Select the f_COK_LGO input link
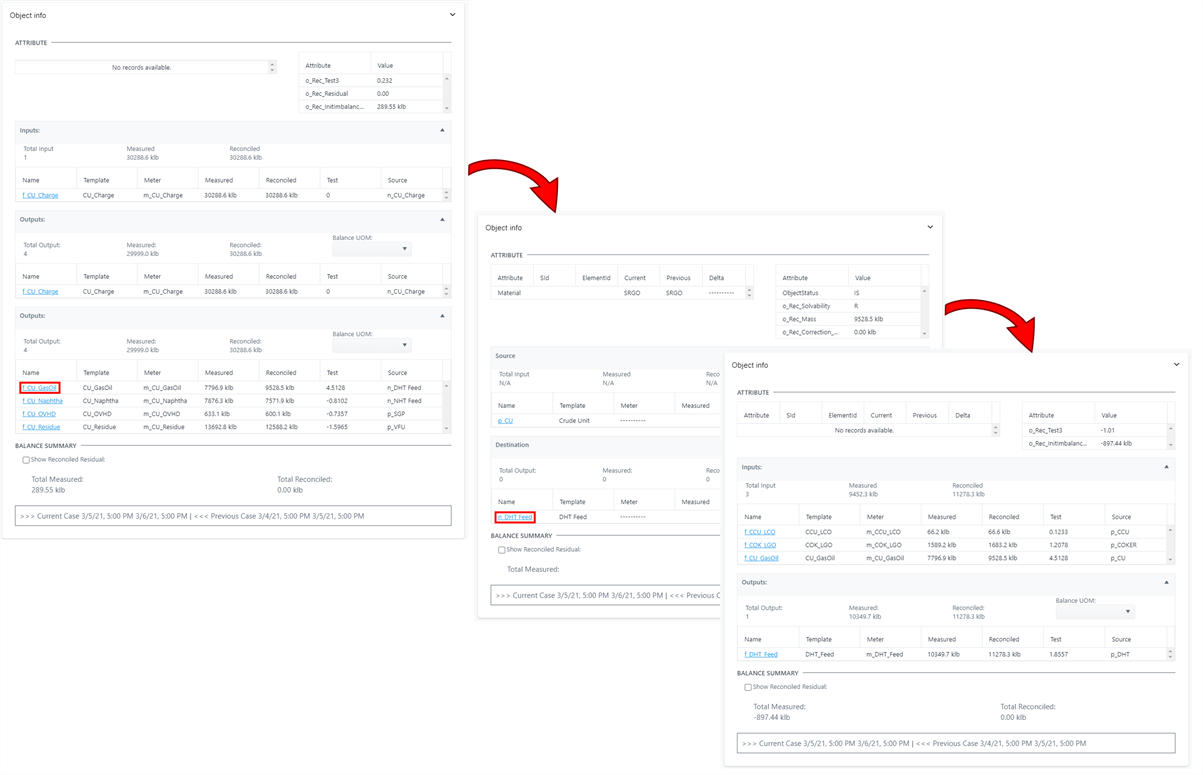 [760, 545]
